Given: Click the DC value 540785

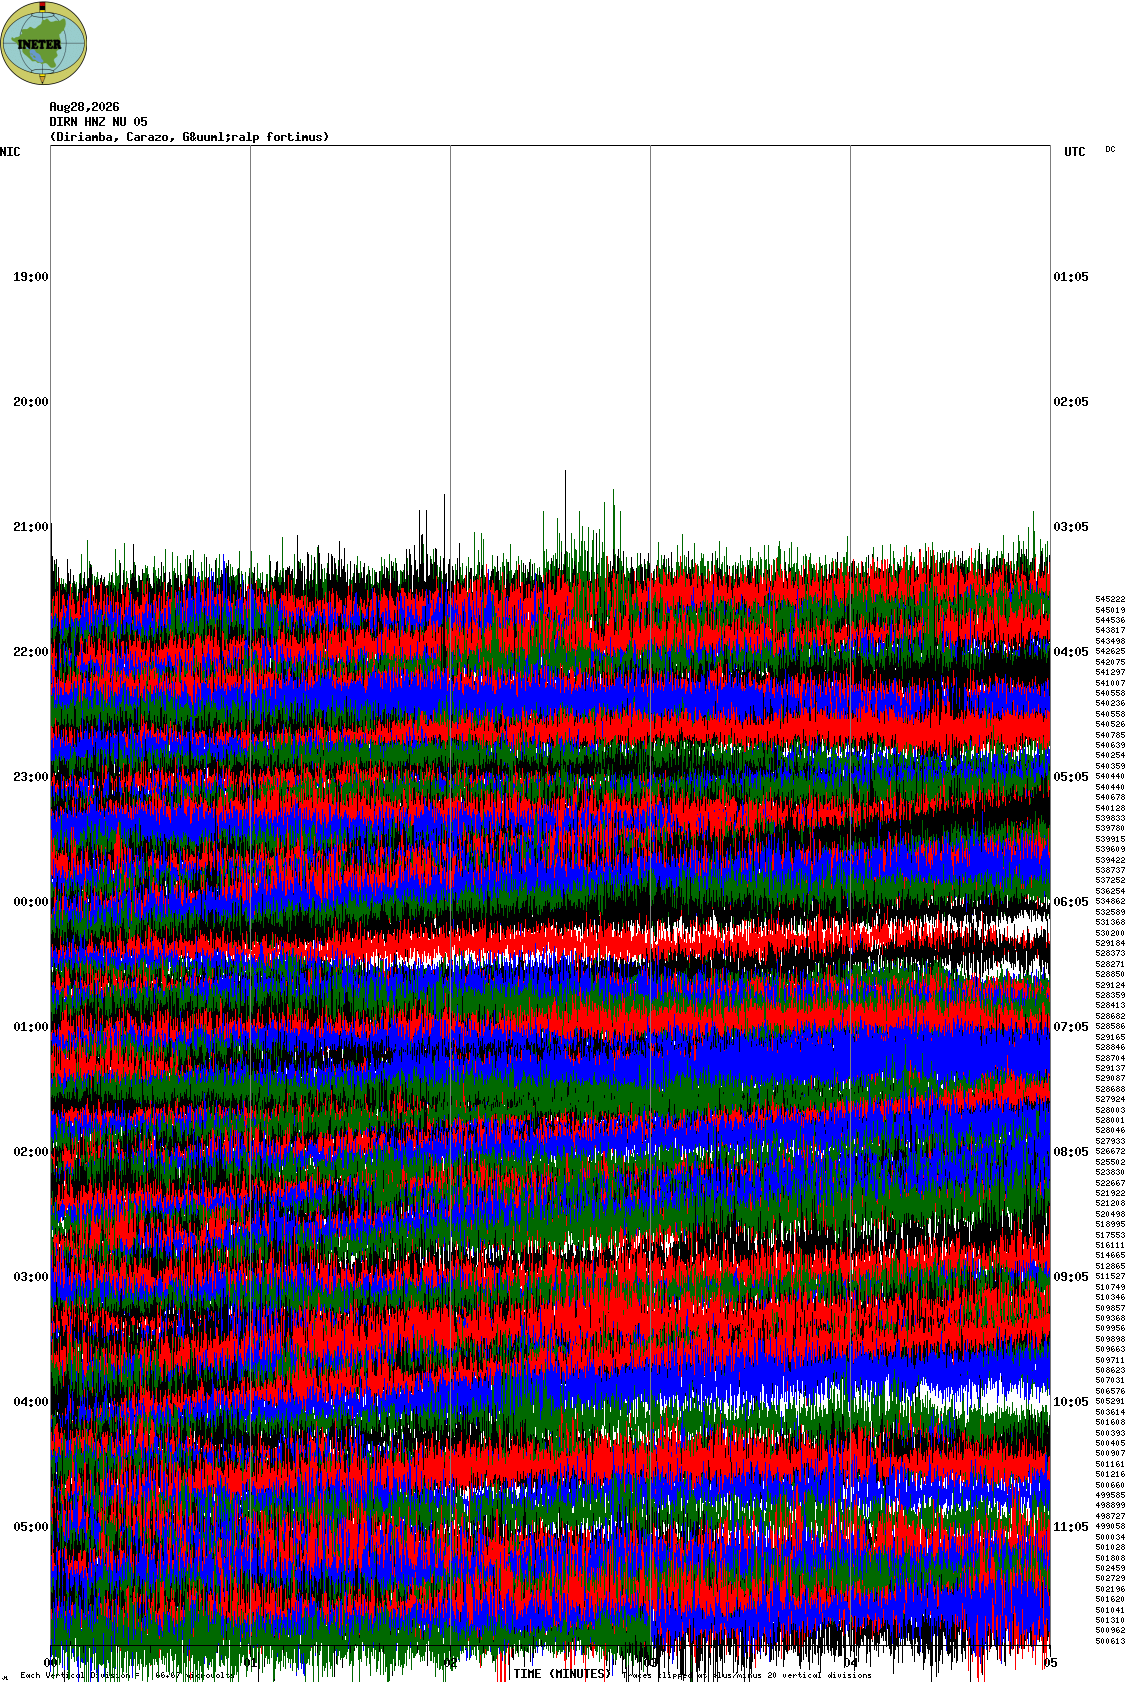Looking at the screenshot, I should (1110, 736).
